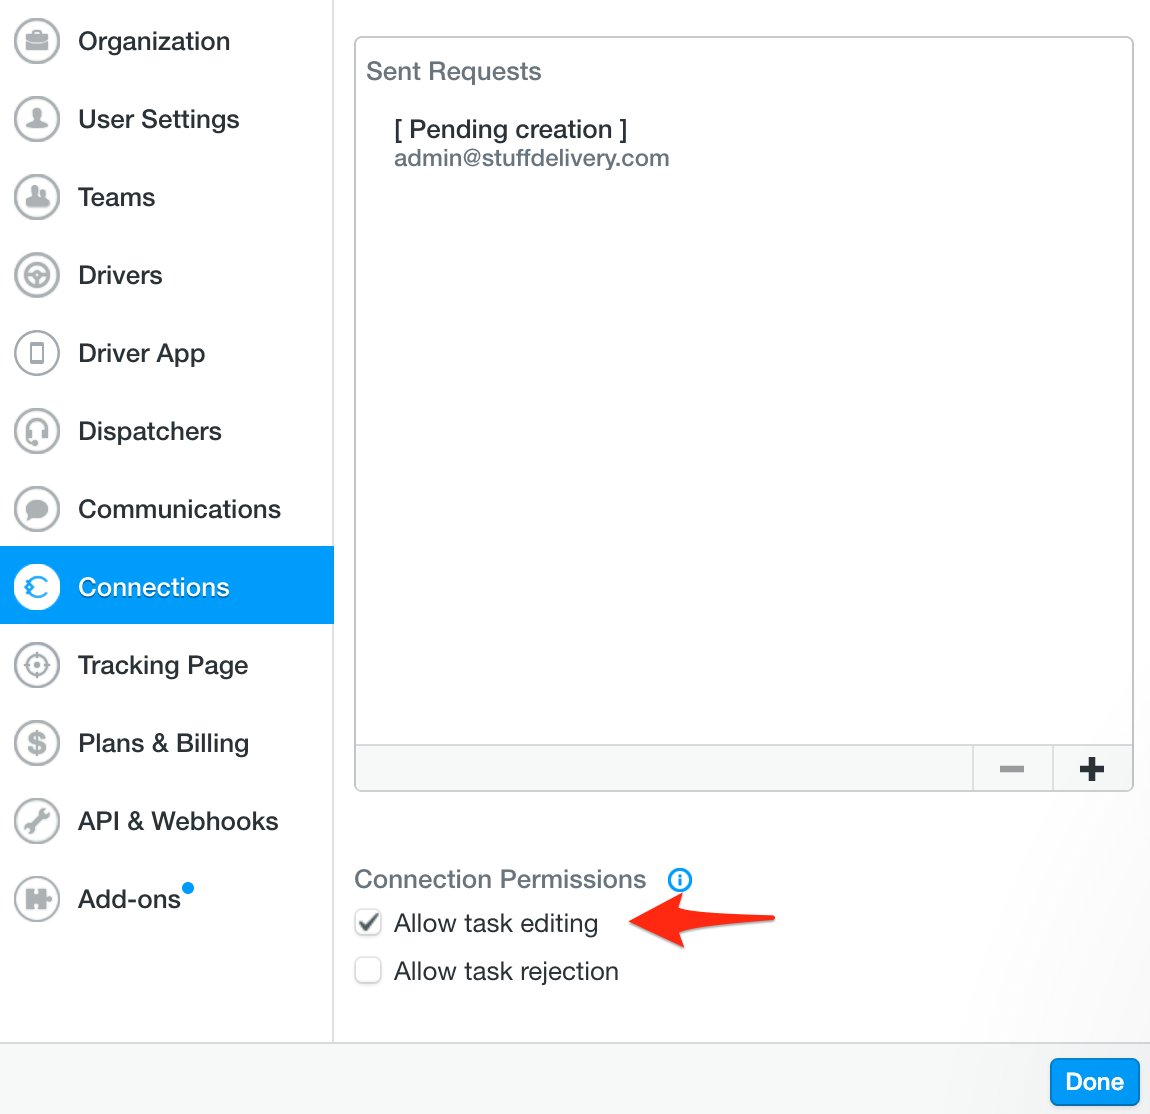Open the Driver App phone icon
This screenshot has width=1150, height=1114.
[x=37, y=353]
